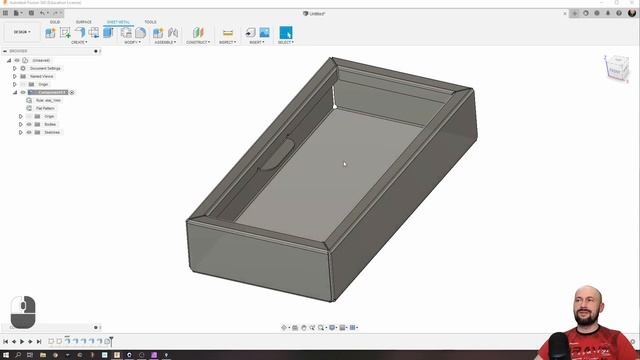The height and width of the screenshot is (360, 640).
Task: Open the Help question mark icon
Action: (x=619, y=13)
